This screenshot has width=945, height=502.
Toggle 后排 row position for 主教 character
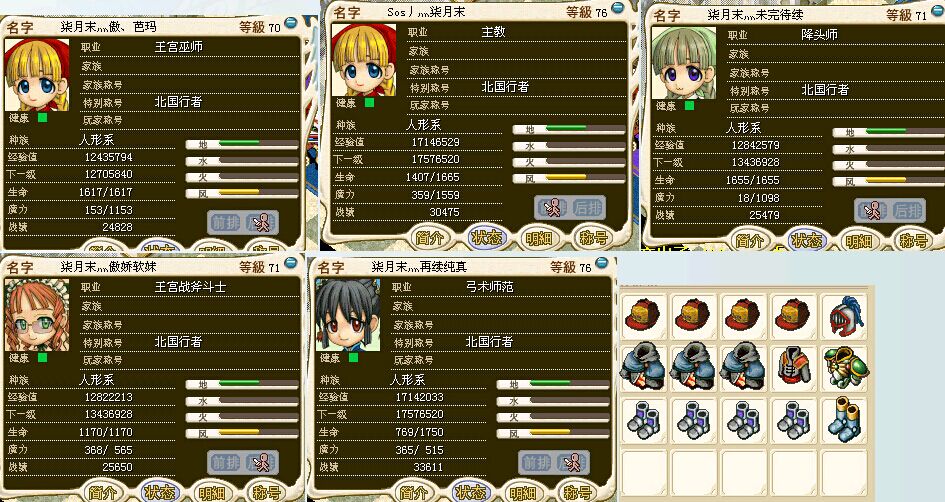click(x=586, y=208)
